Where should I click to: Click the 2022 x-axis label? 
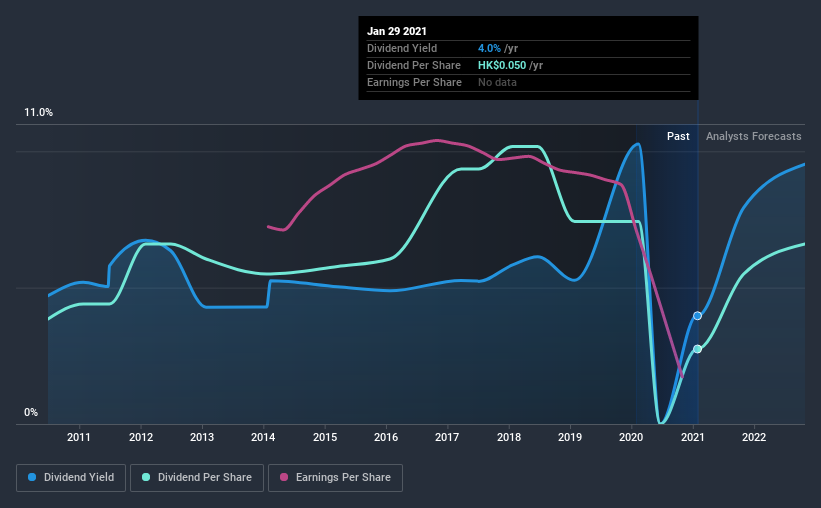[x=754, y=437]
